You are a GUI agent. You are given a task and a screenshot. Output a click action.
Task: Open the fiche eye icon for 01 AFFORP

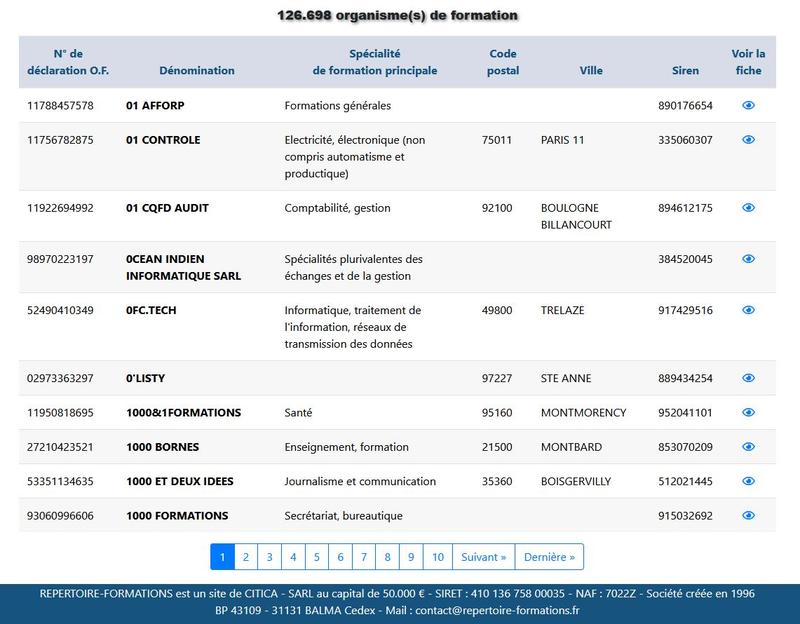click(x=748, y=105)
